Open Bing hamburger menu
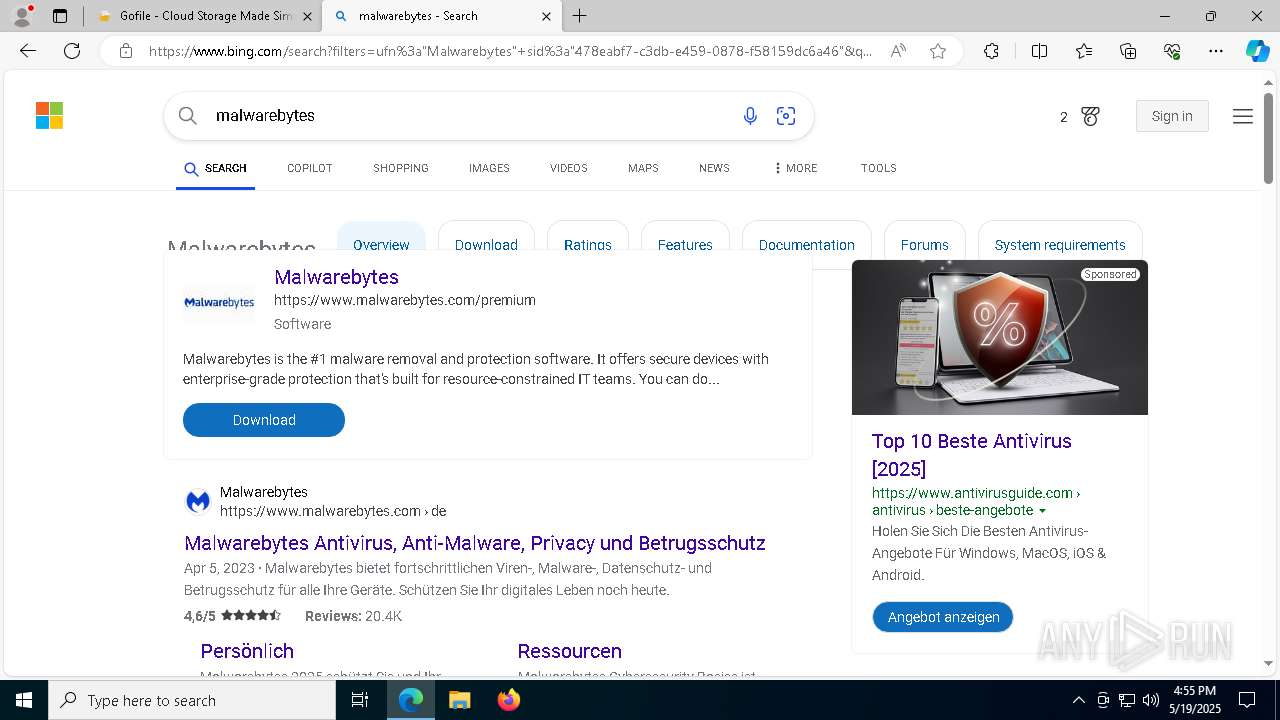Viewport: 1280px width, 720px height. pyautogui.click(x=1243, y=117)
